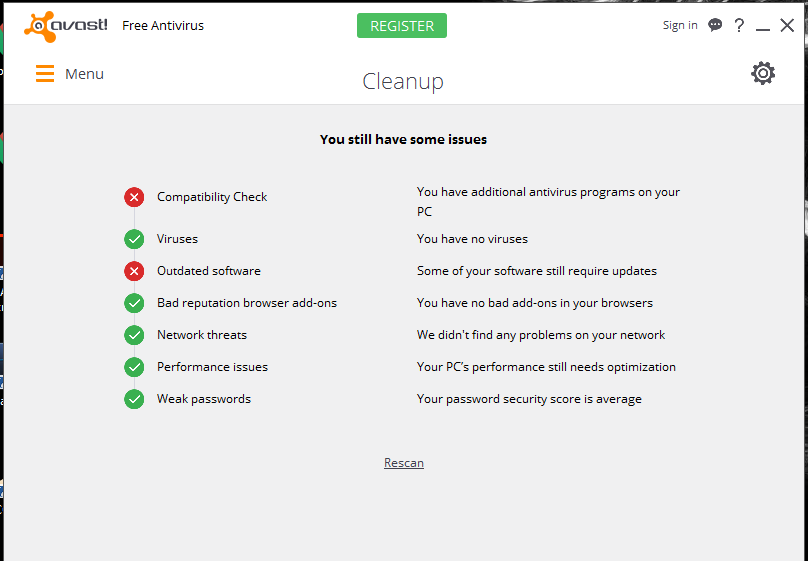
Task: Click the avast! logo
Action: pos(66,25)
